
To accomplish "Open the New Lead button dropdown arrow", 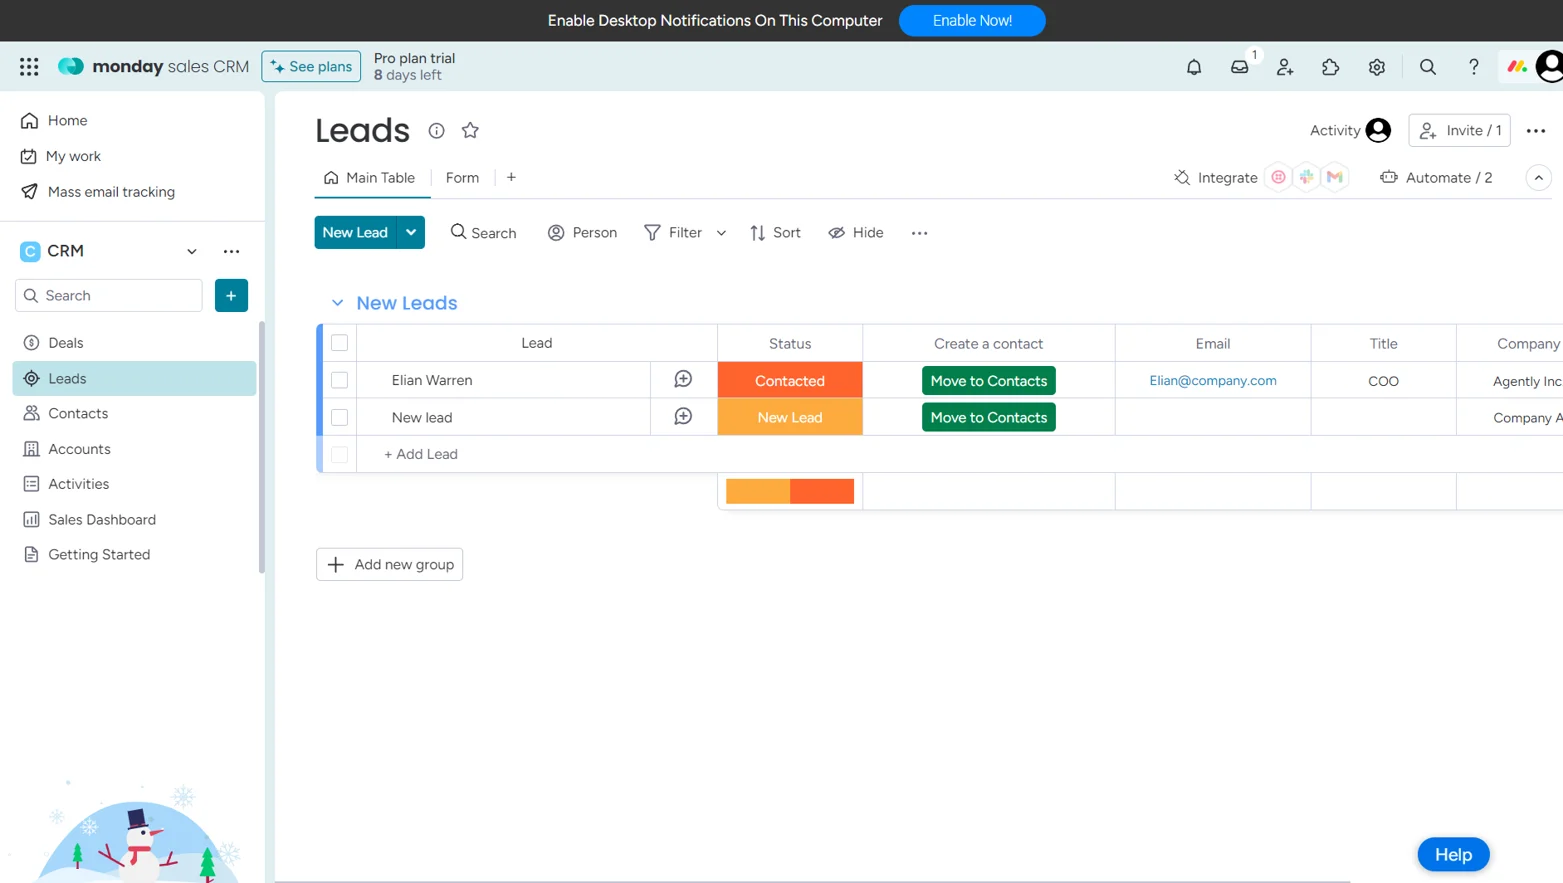I will pyautogui.click(x=410, y=232).
